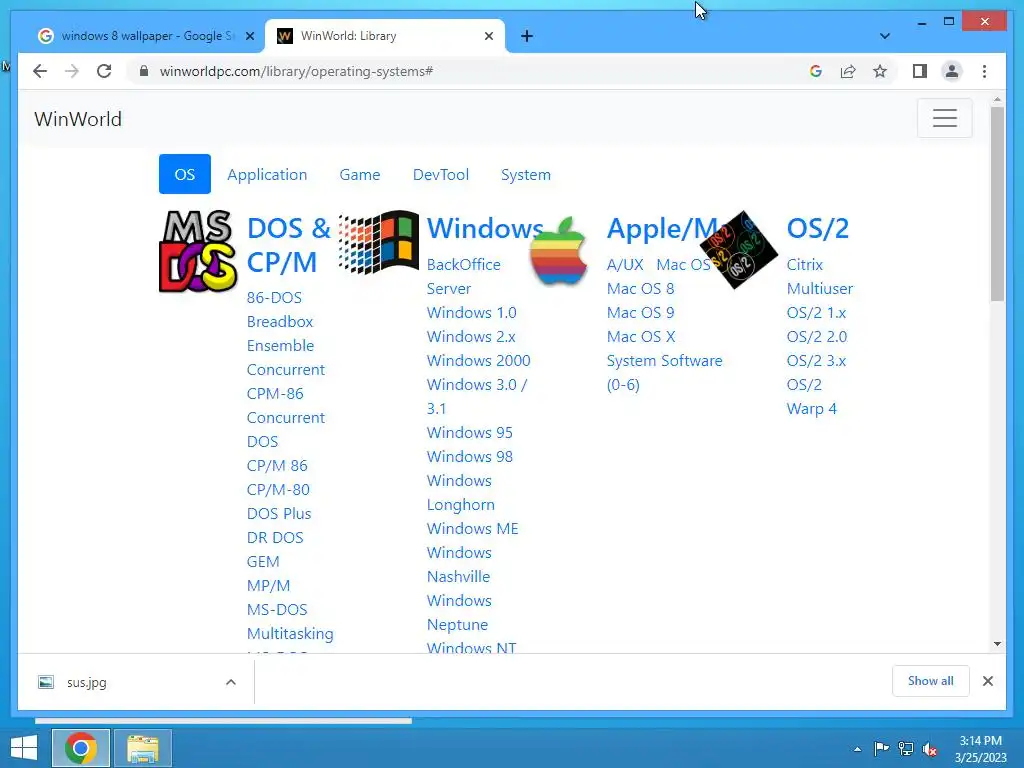The image size is (1024, 768).
Task: Open the downloaded sus.jpg file
Action: pos(86,682)
